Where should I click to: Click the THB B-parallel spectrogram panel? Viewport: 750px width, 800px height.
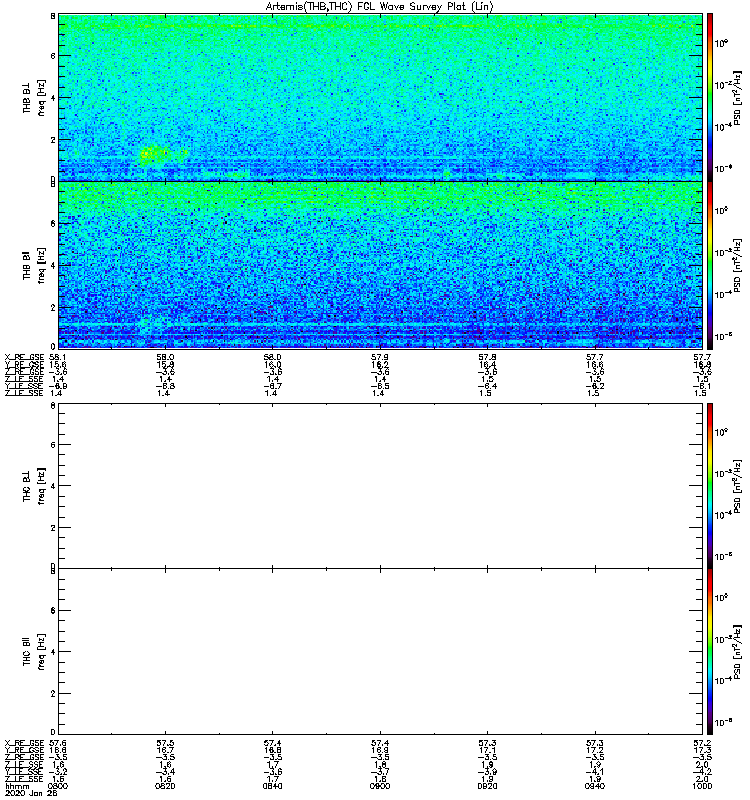tap(380, 265)
